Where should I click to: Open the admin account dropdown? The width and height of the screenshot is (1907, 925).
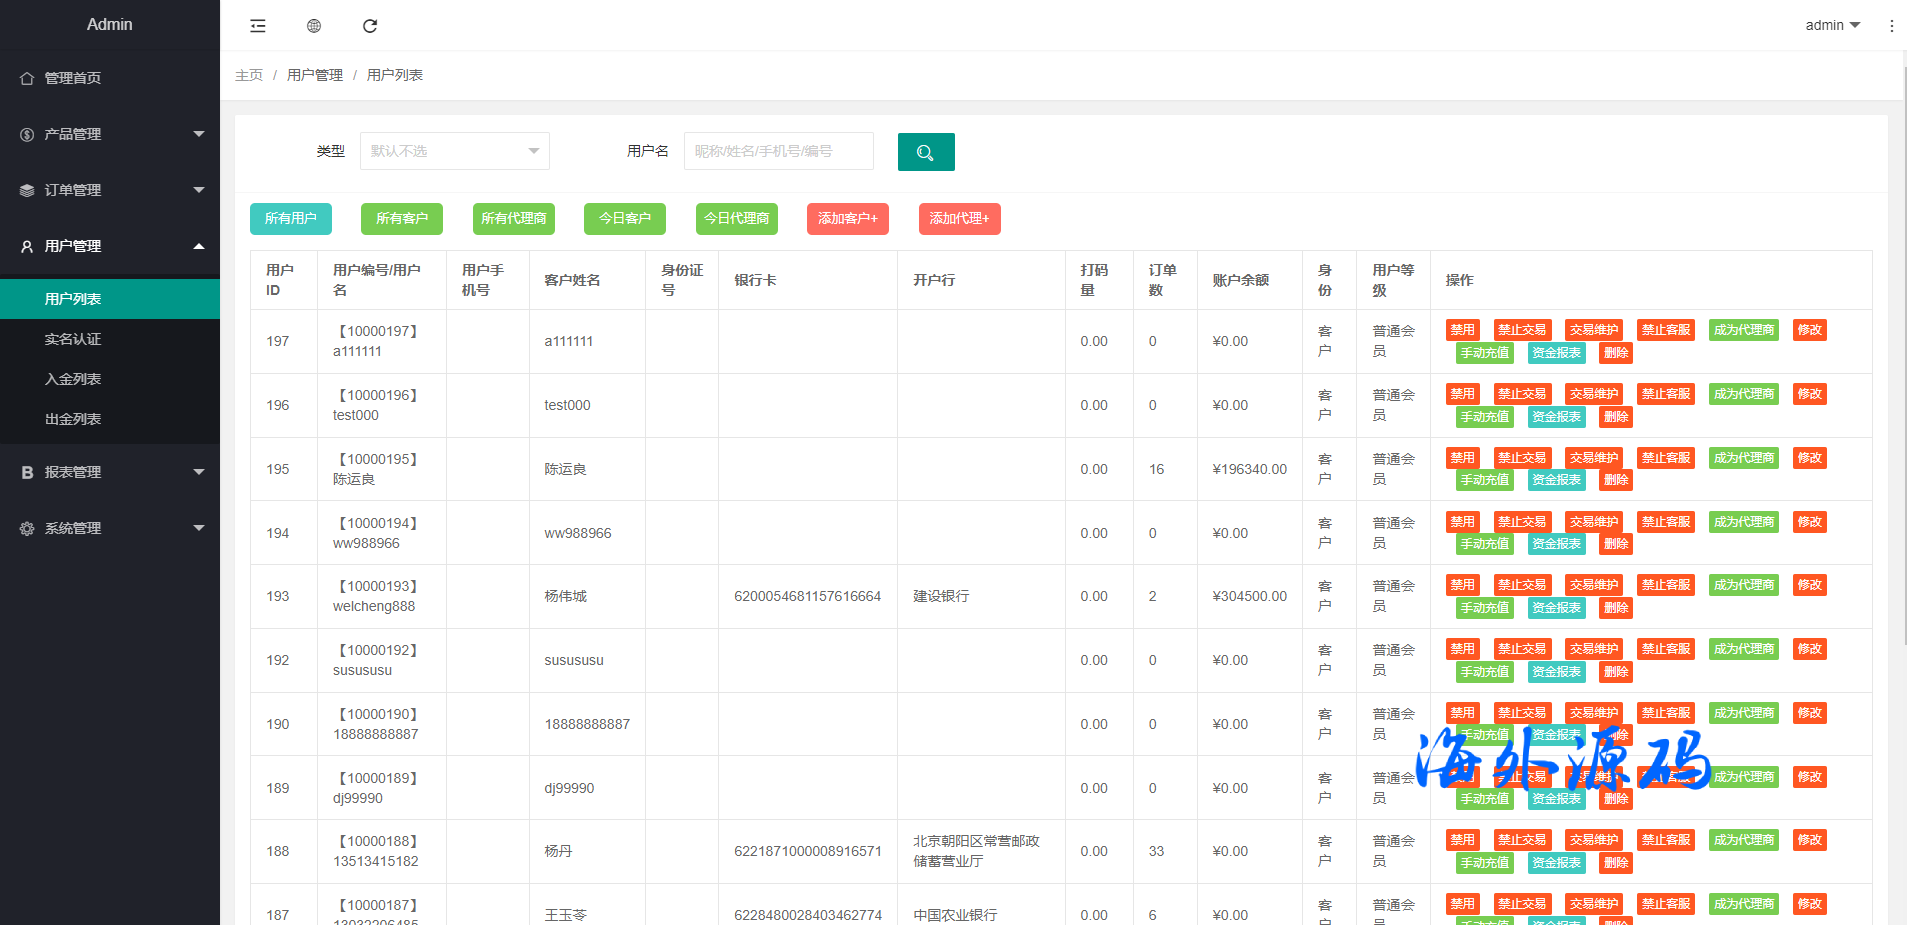coord(1832,25)
